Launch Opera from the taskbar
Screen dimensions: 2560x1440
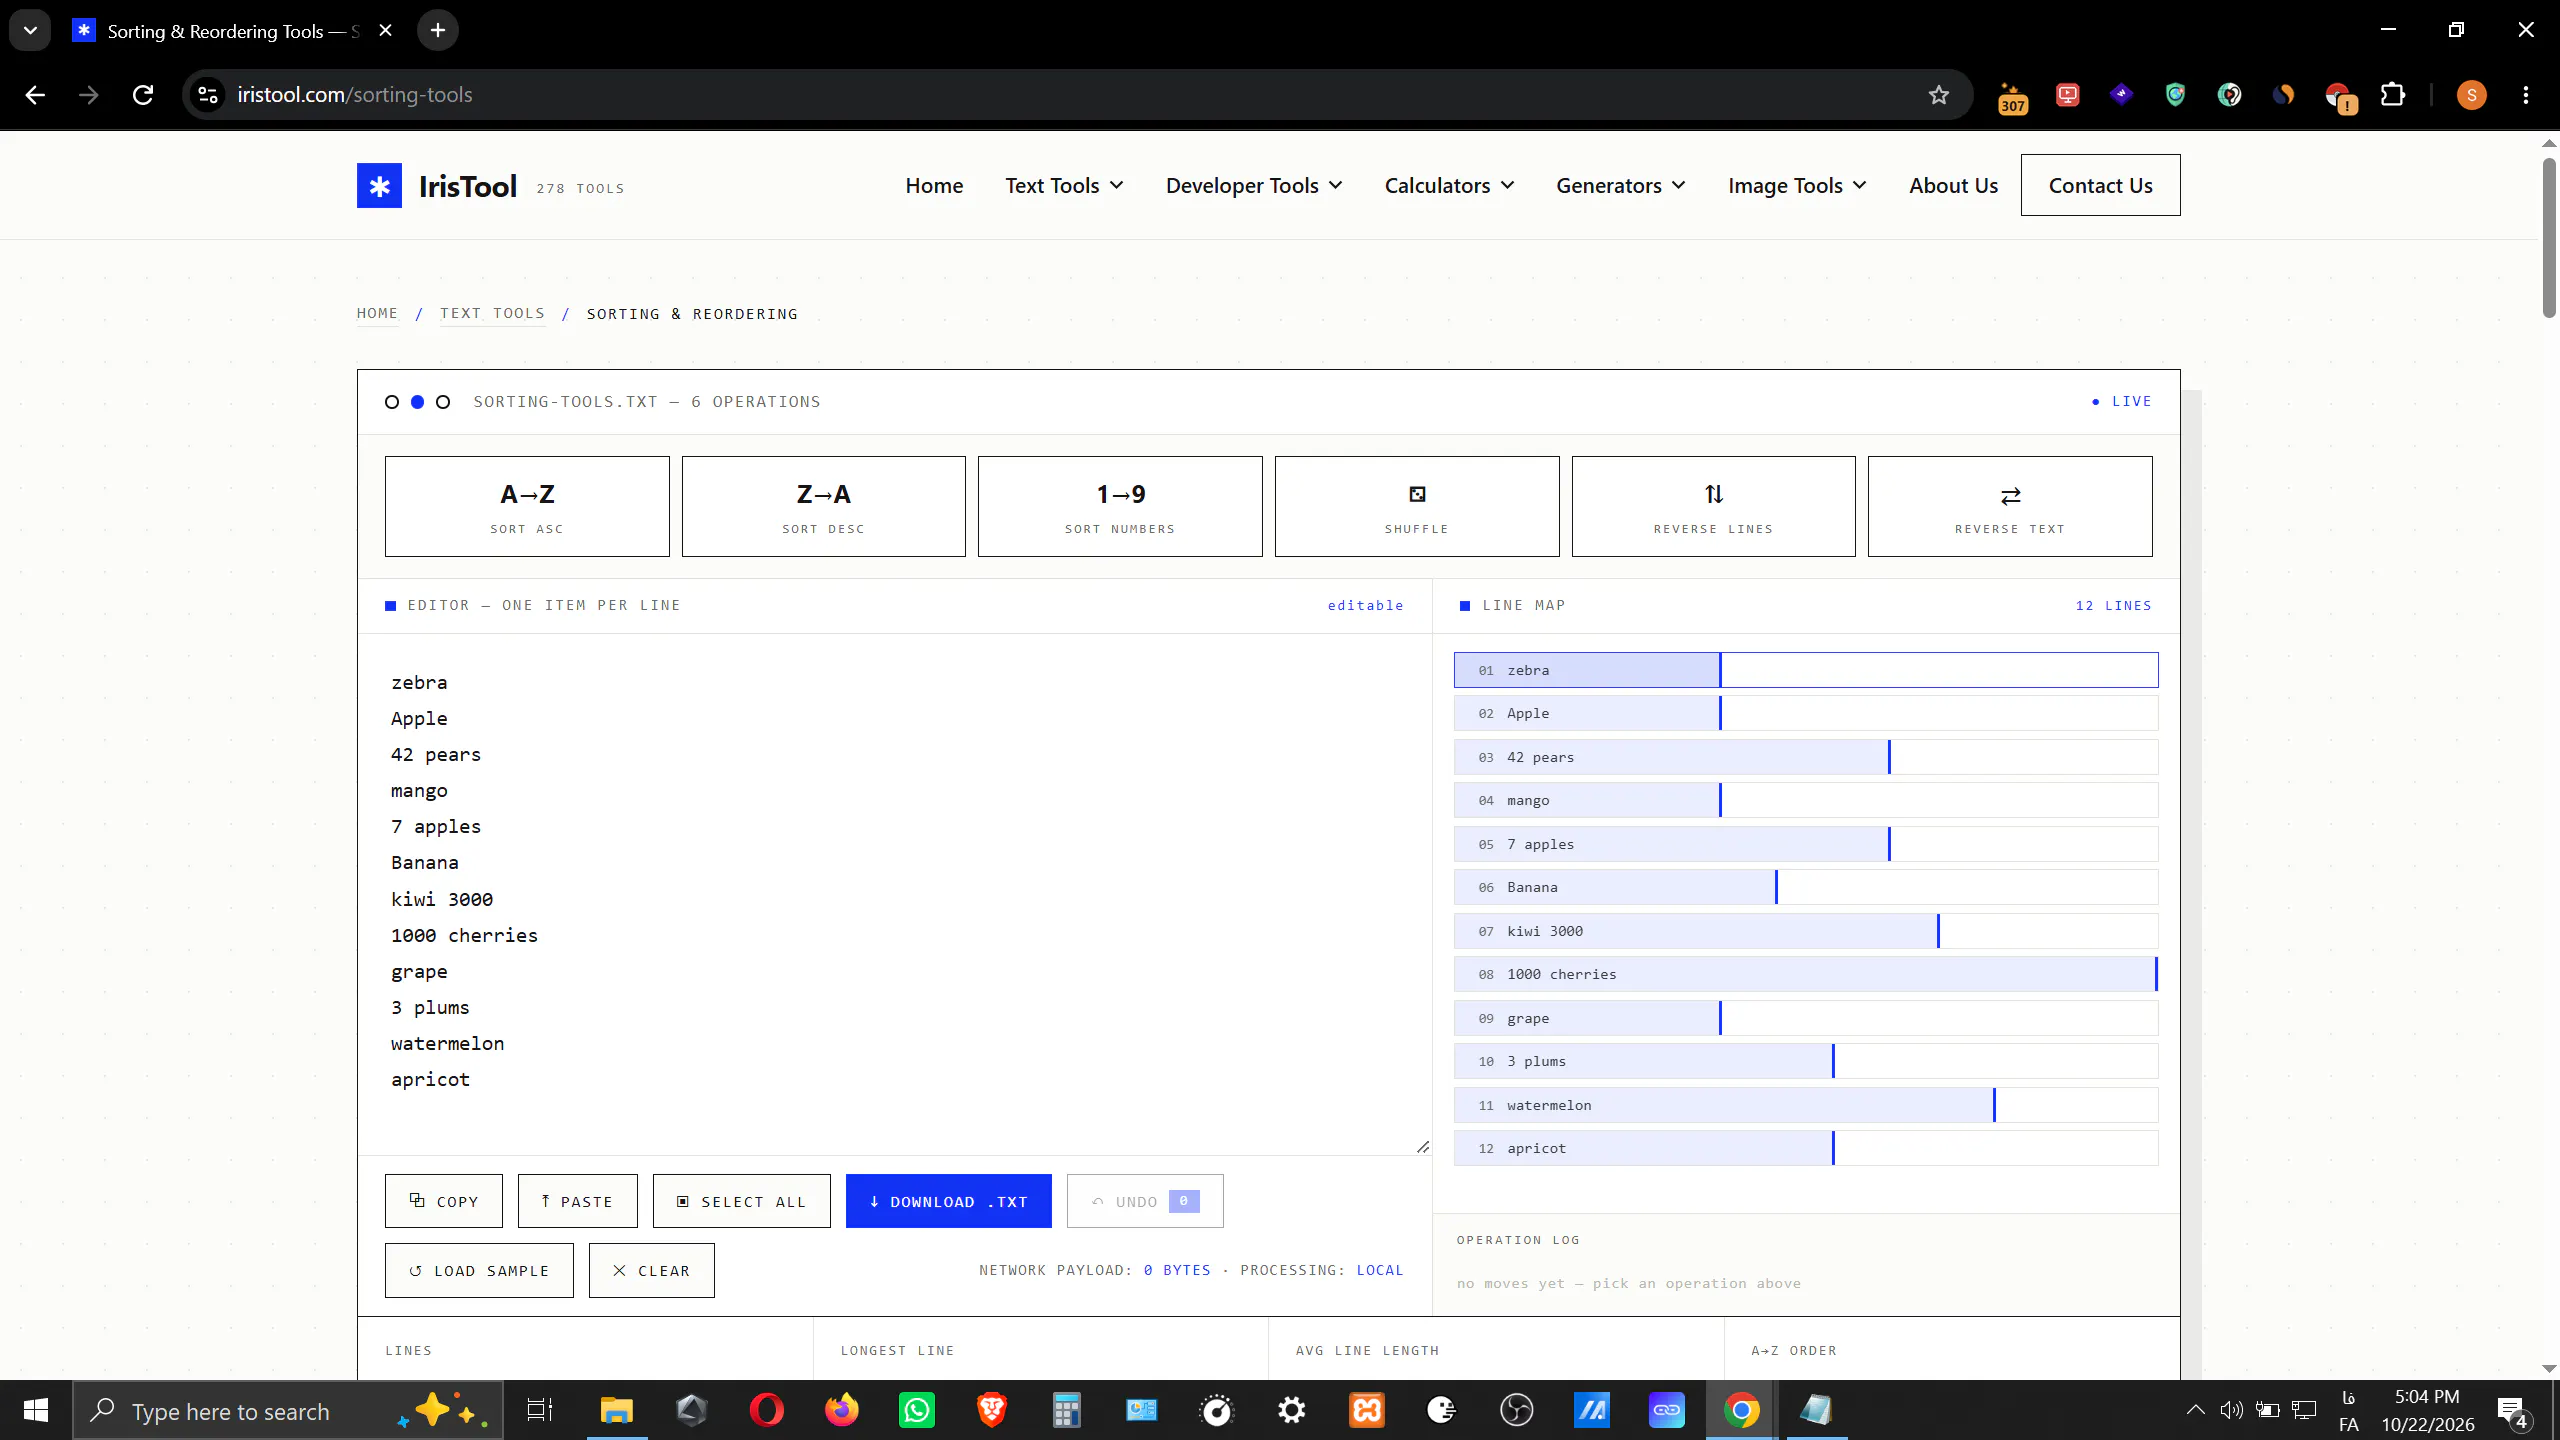[x=767, y=1411]
